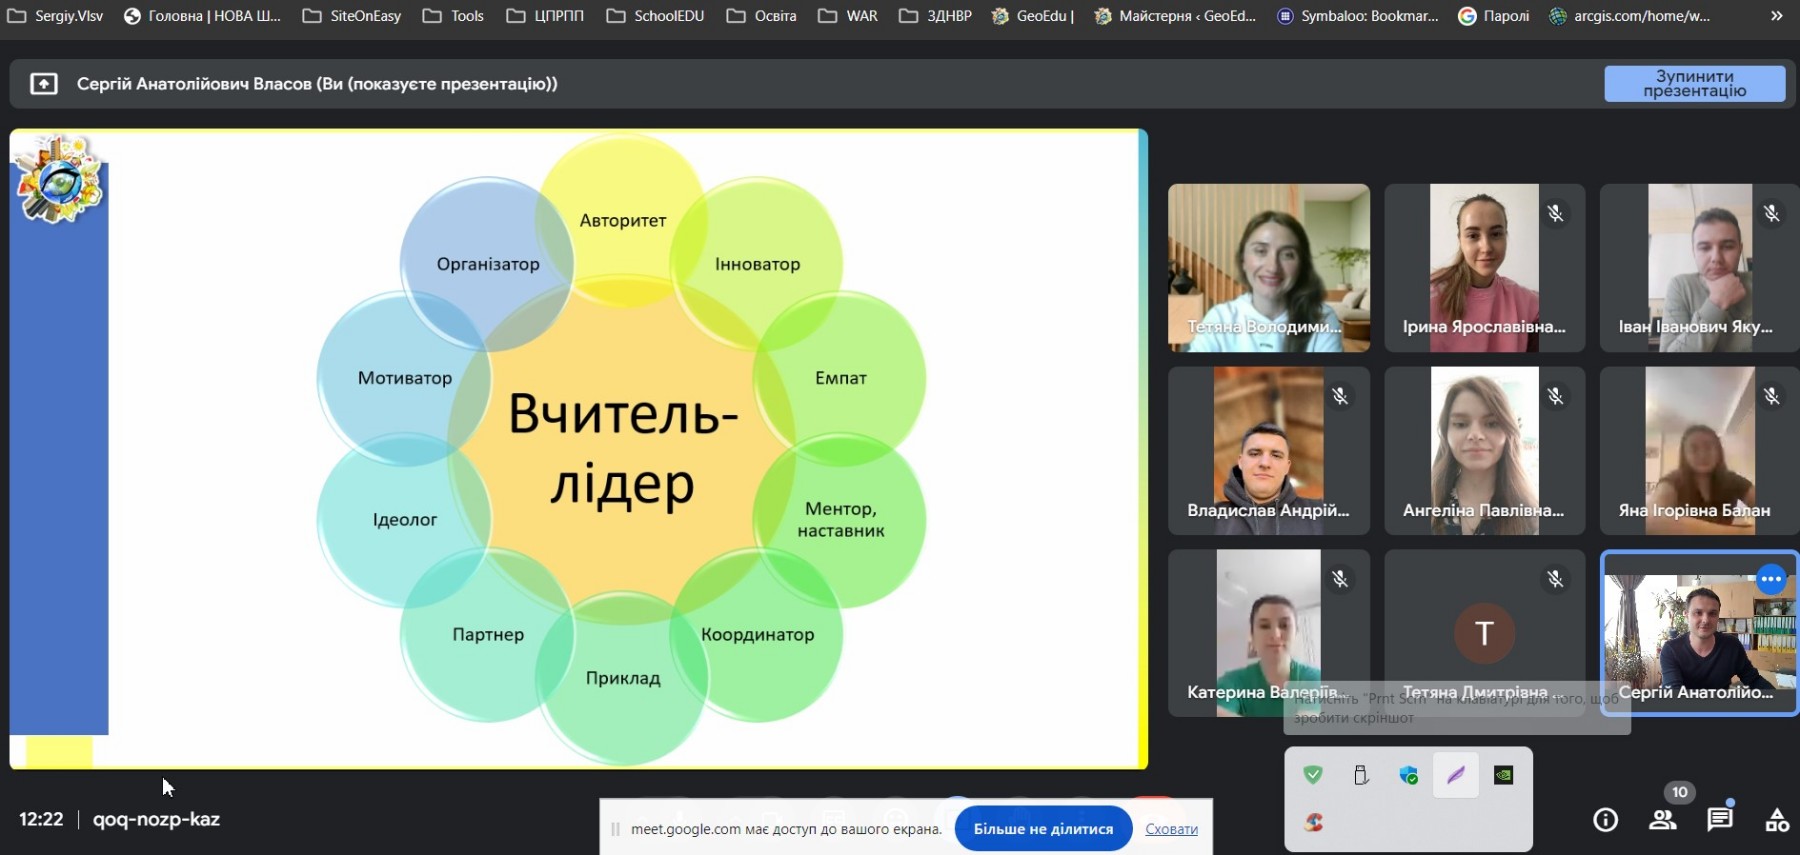The image size is (1800, 855).
Task: Open the activities shapes icon
Action: pos(1777,820)
